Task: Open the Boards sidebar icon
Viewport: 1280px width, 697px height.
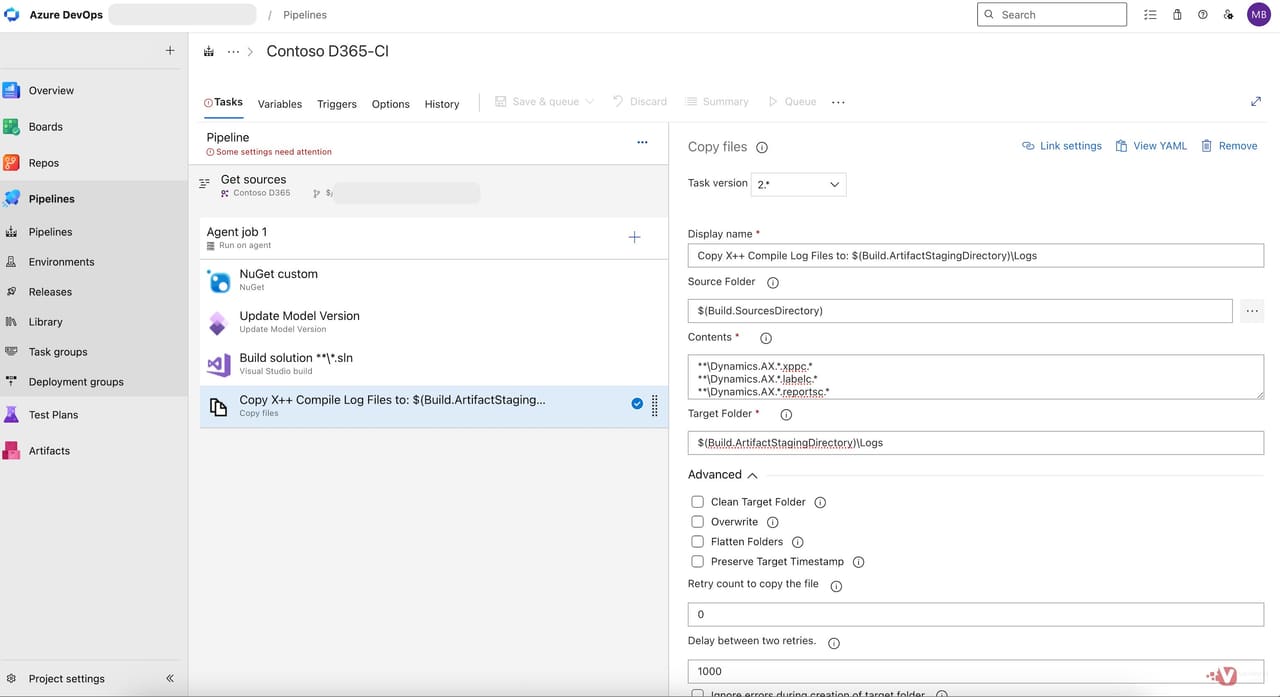Action: tap(12, 127)
